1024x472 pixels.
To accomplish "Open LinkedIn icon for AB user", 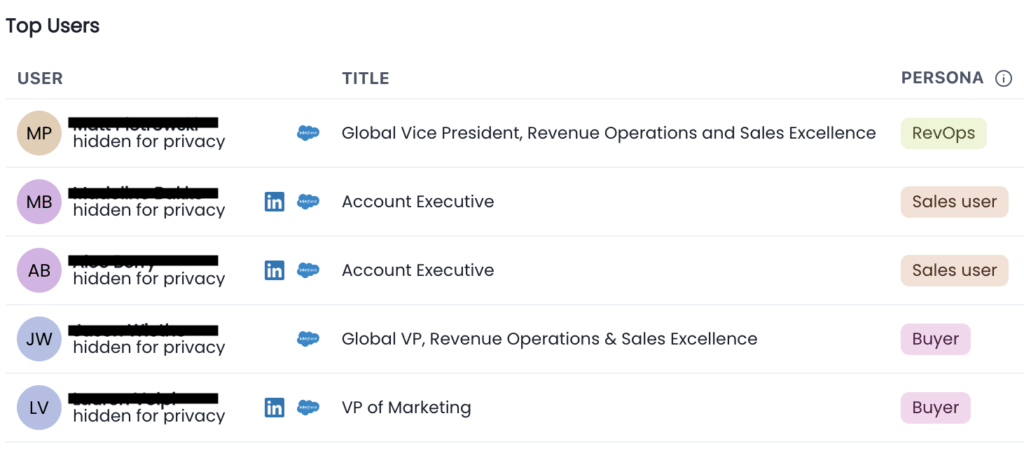I will 274,270.
